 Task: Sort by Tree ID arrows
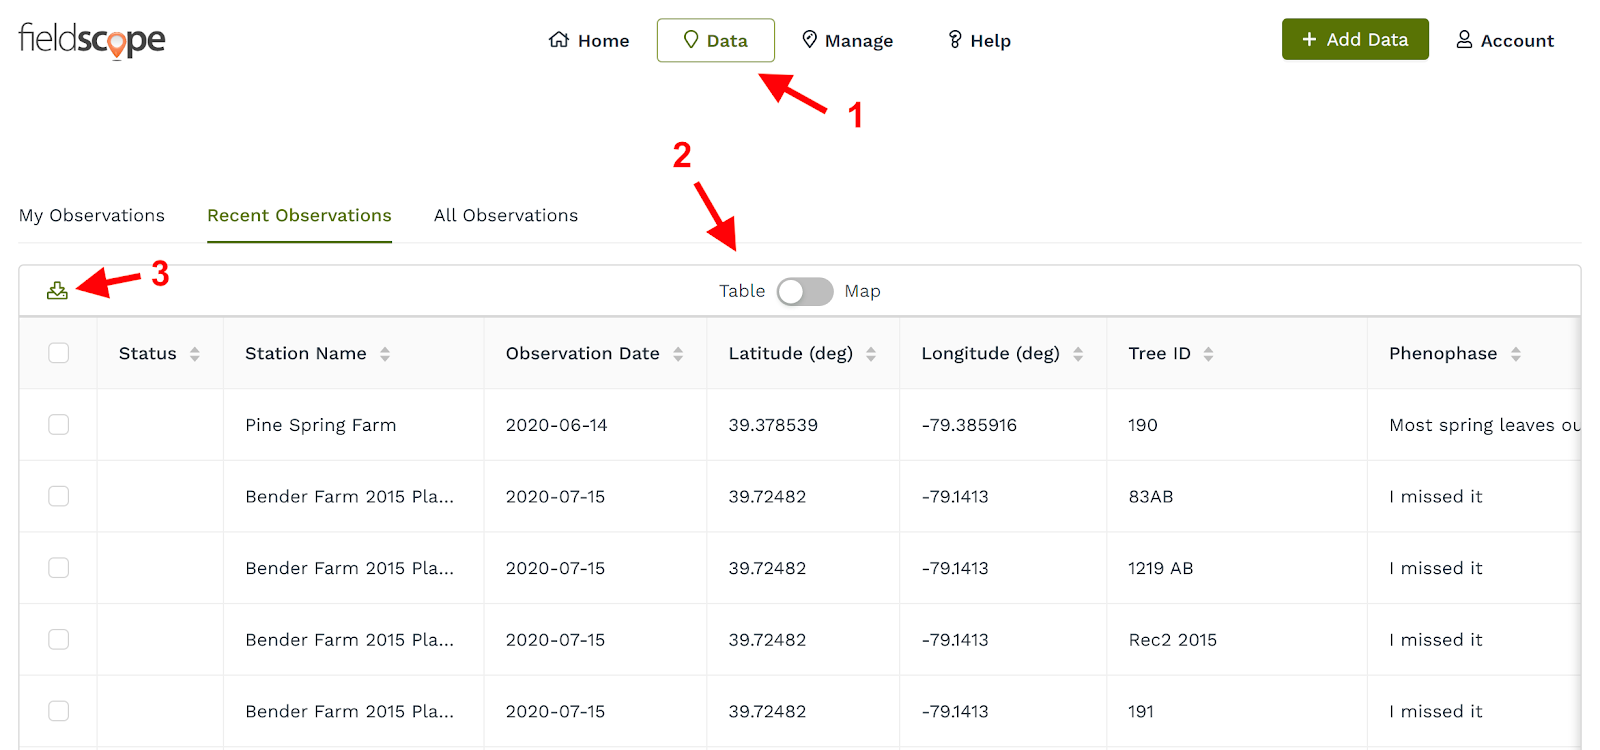(x=1208, y=354)
